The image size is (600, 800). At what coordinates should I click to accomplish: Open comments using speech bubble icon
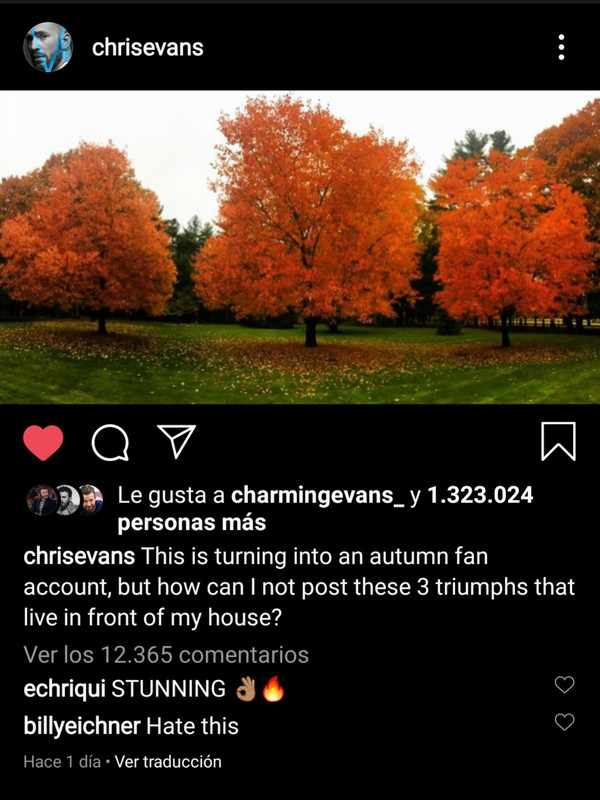tap(110, 443)
